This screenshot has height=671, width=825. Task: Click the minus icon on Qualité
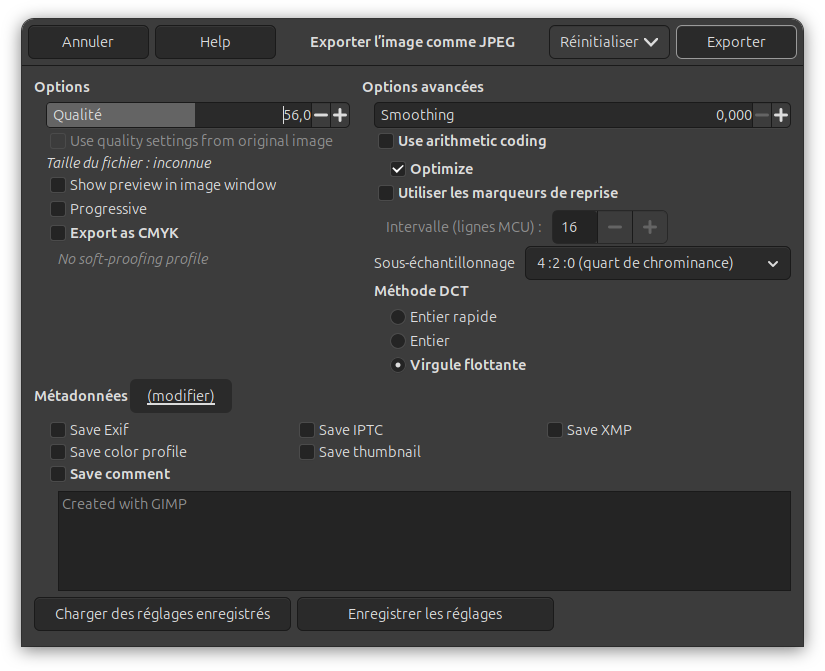[321, 115]
